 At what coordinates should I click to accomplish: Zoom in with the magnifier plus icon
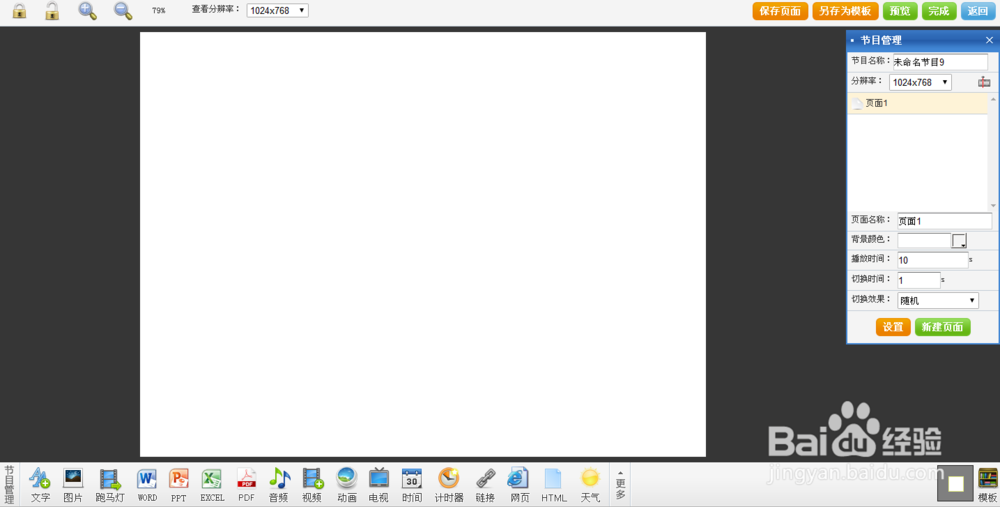tap(87, 11)
